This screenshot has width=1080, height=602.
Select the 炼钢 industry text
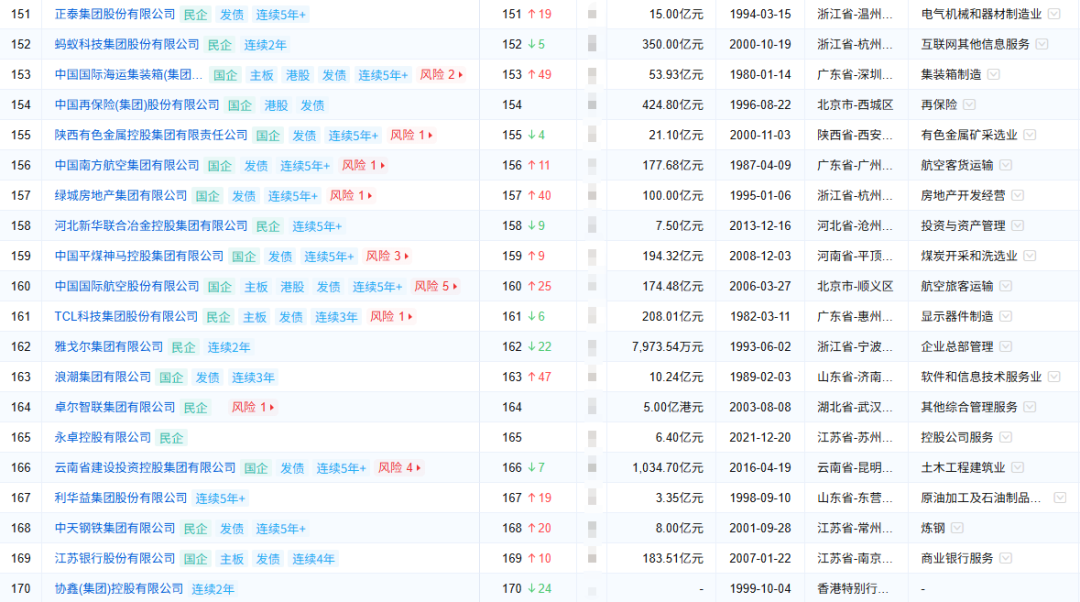[x=933, y=528]
